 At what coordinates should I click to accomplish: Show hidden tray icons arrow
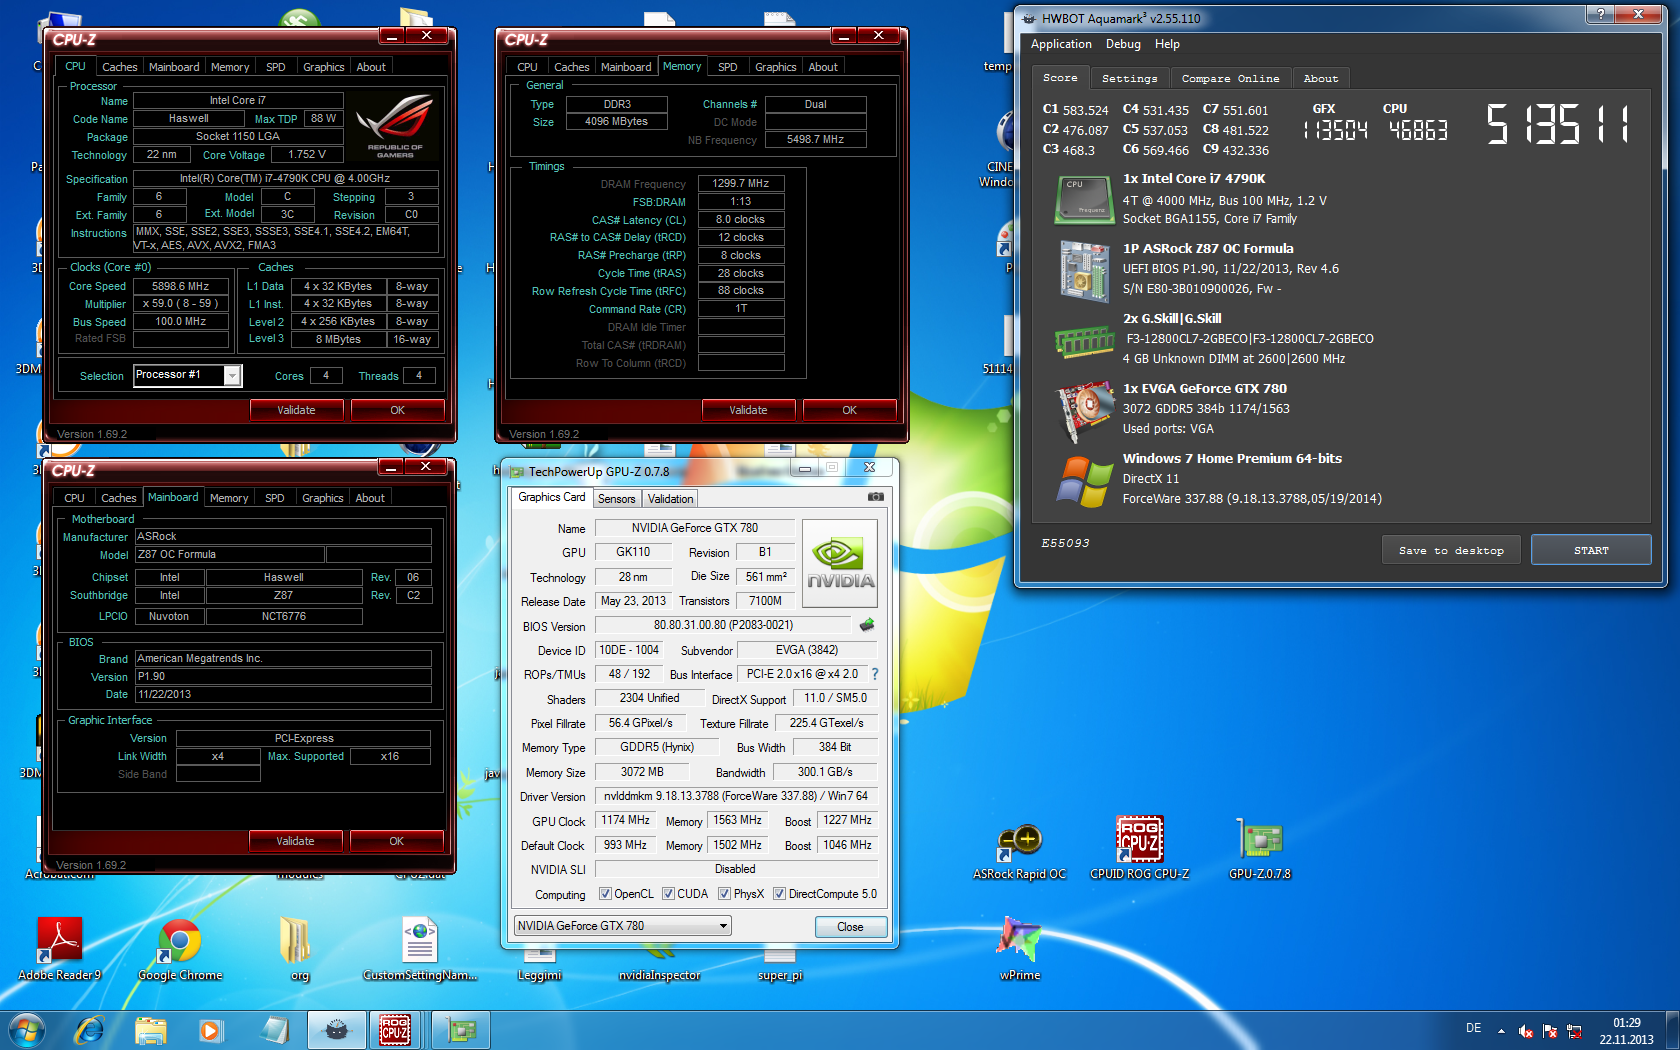[x=1501, y=1031]
